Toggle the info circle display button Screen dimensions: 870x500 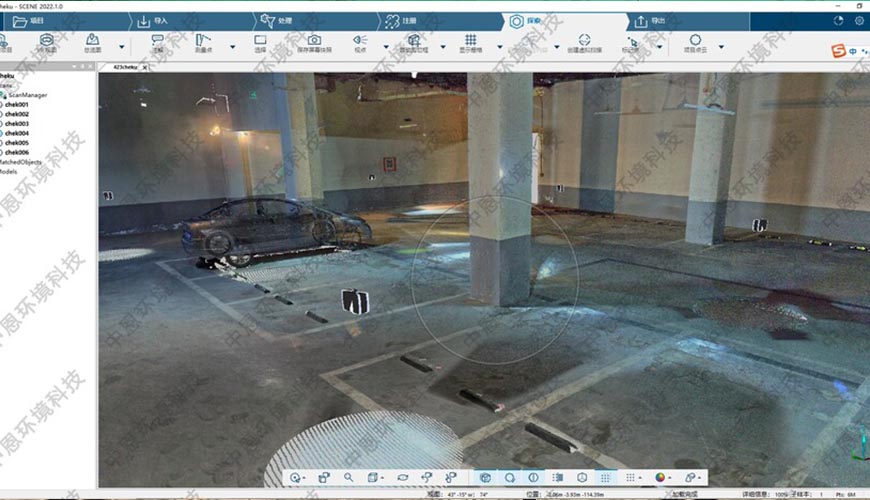coord(533,477)
